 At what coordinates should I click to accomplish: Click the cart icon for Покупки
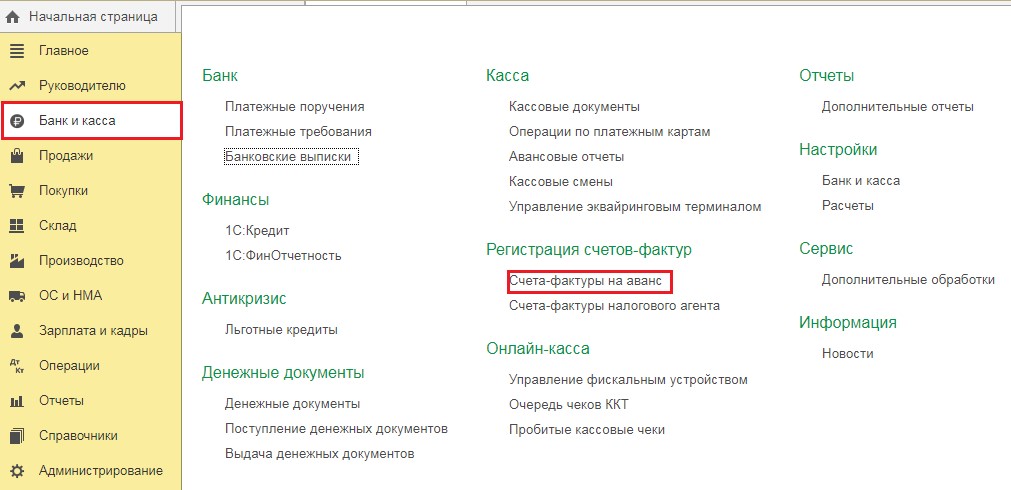tap(17, 191)
